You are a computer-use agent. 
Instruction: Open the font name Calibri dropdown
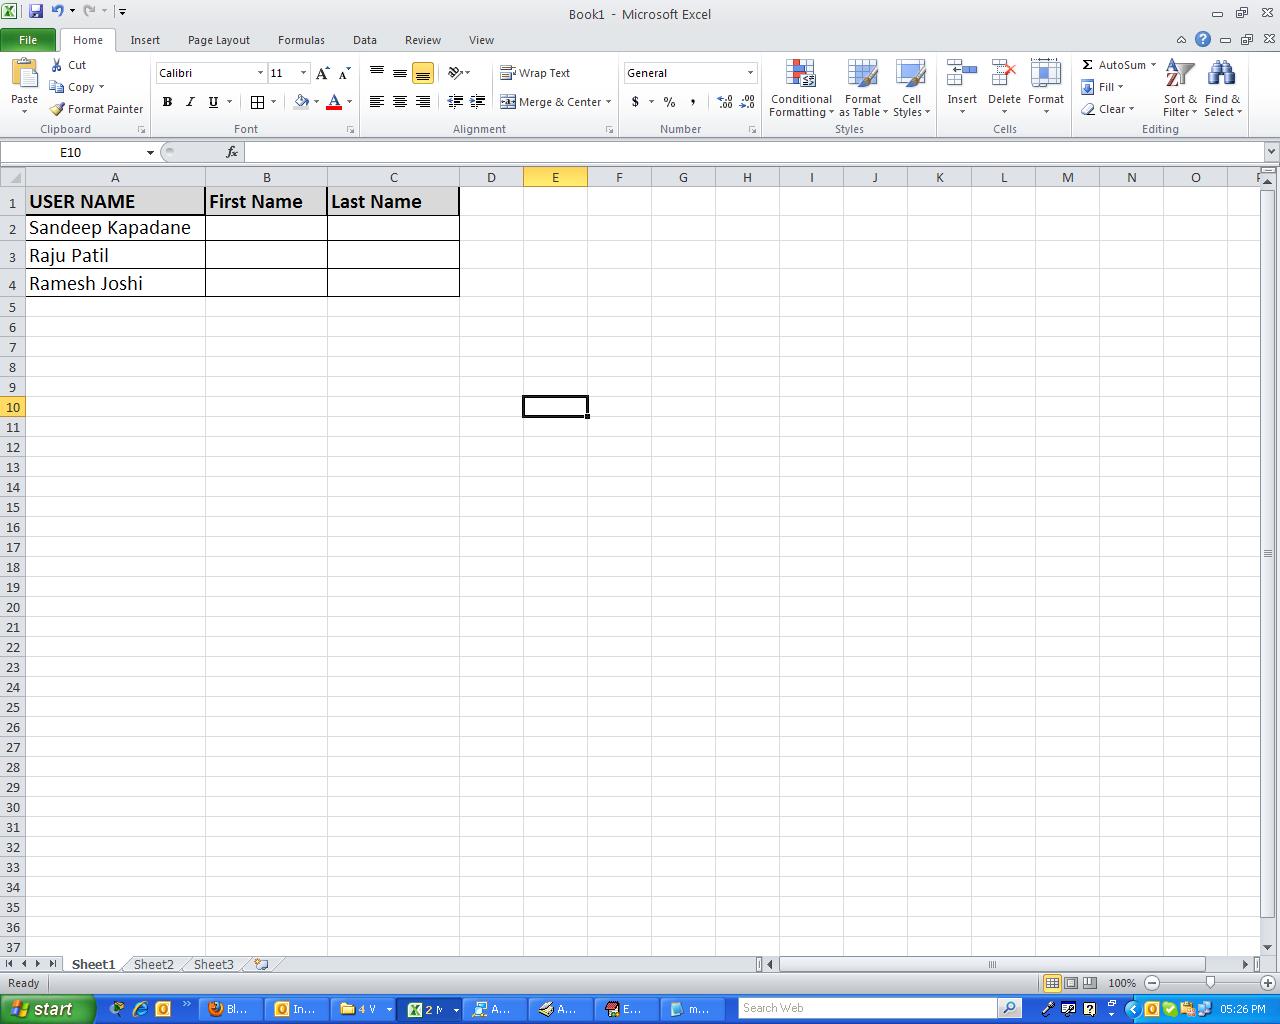260,73
